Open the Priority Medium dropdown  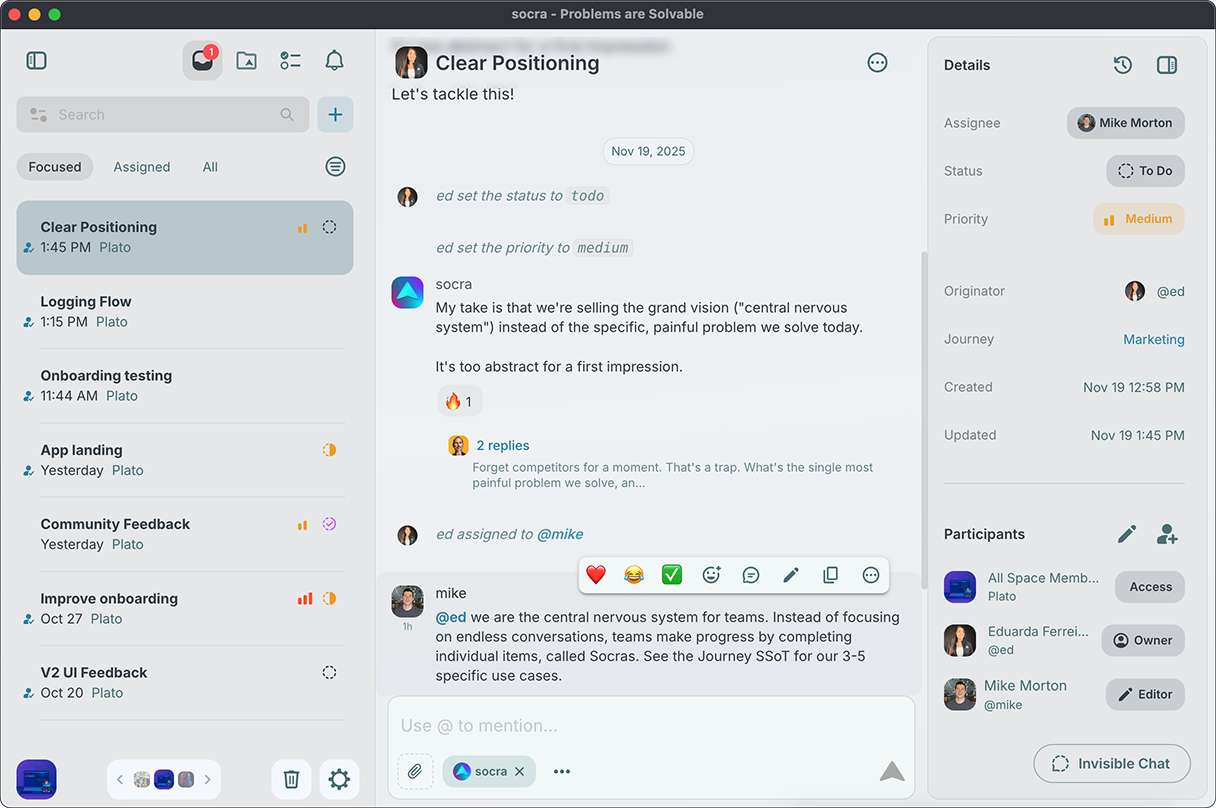tap(1138, 219)
